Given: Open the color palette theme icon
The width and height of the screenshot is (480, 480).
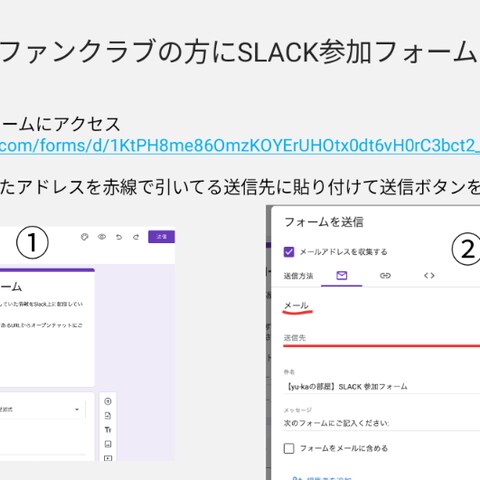Looking at the screenshot, I should [85, 237].
